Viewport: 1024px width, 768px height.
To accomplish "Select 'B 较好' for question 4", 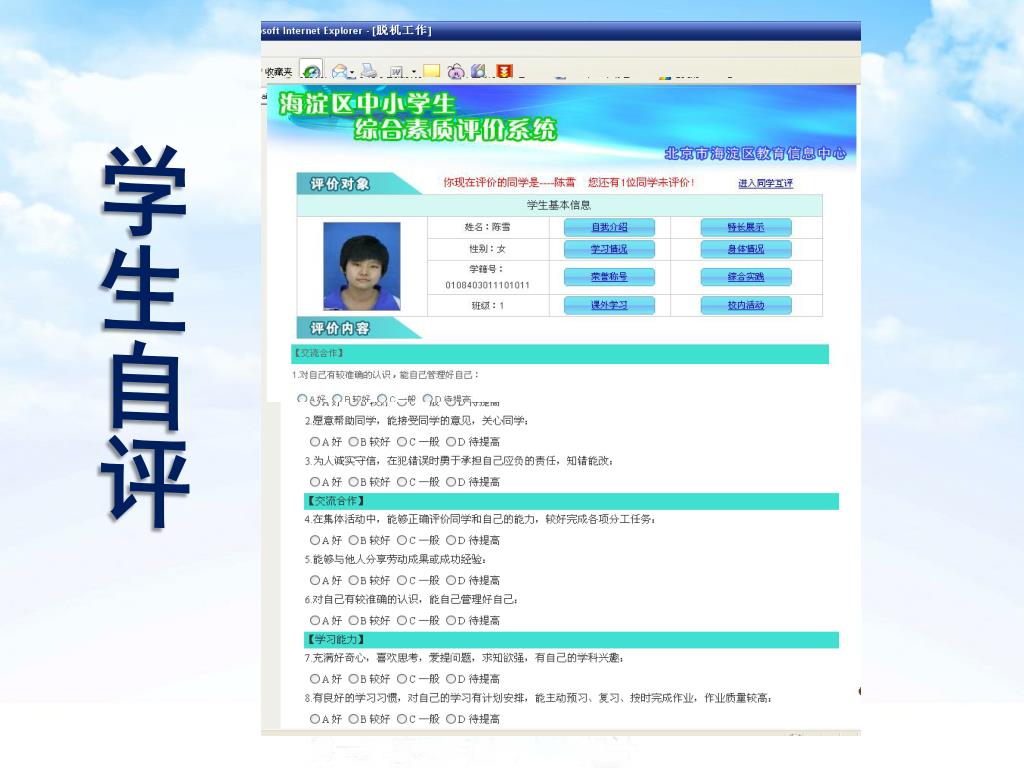I will [353, 540].
